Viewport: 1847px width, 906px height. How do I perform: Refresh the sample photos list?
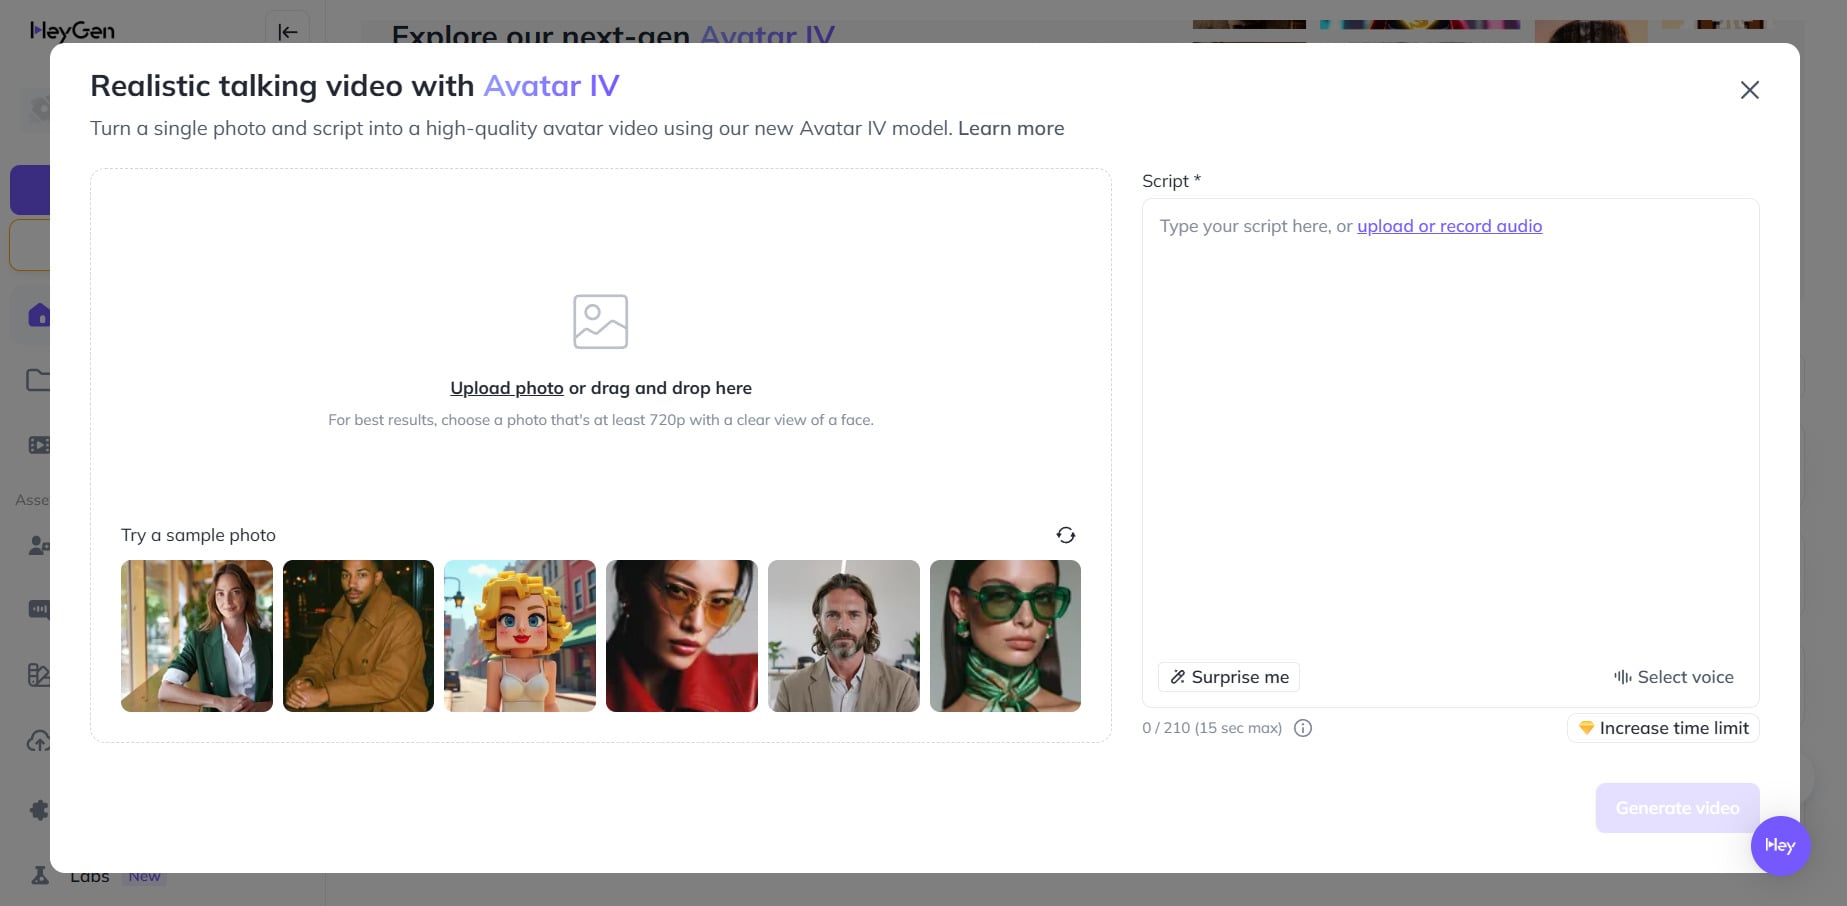[x=1066, y=535]
